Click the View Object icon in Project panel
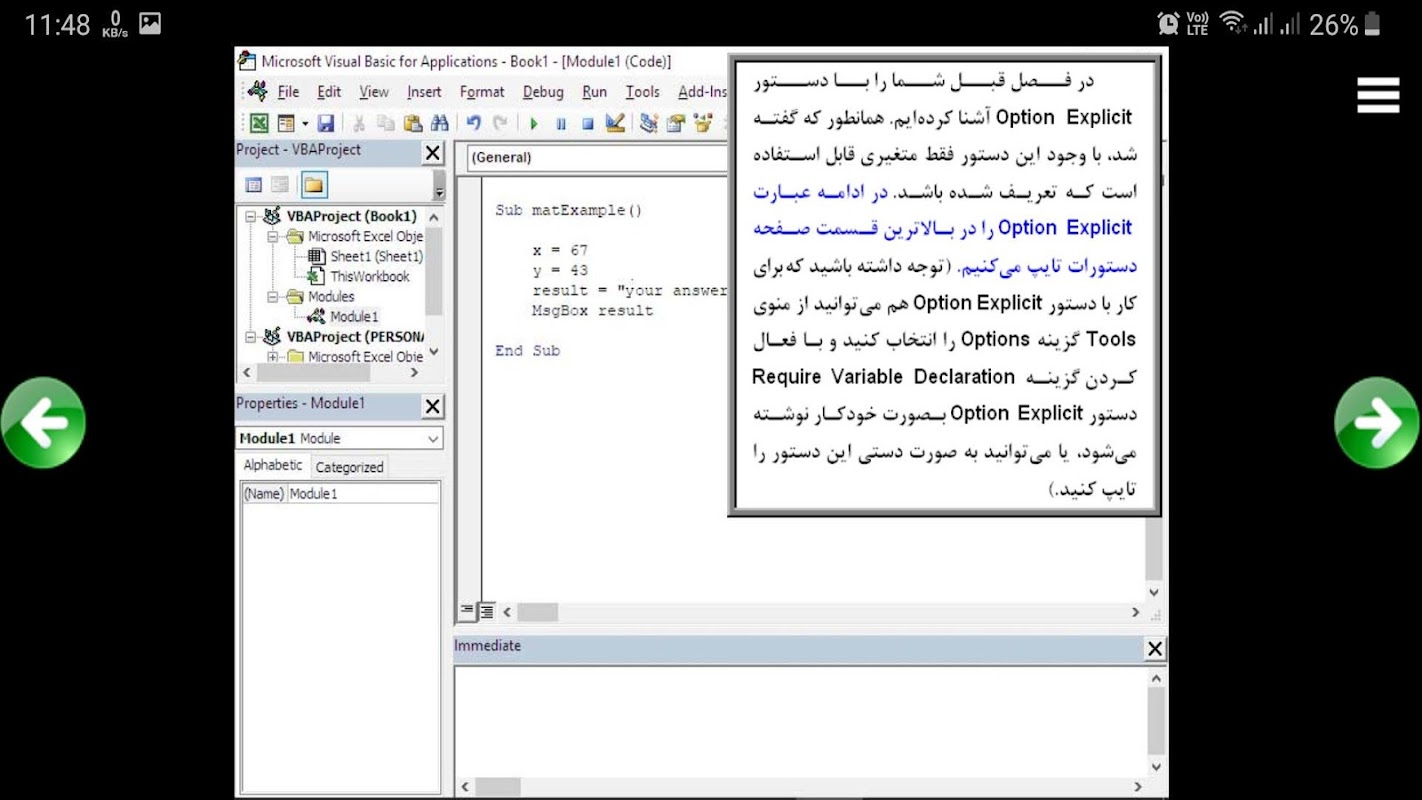The image size is (1422, 800). pos(280,185)
